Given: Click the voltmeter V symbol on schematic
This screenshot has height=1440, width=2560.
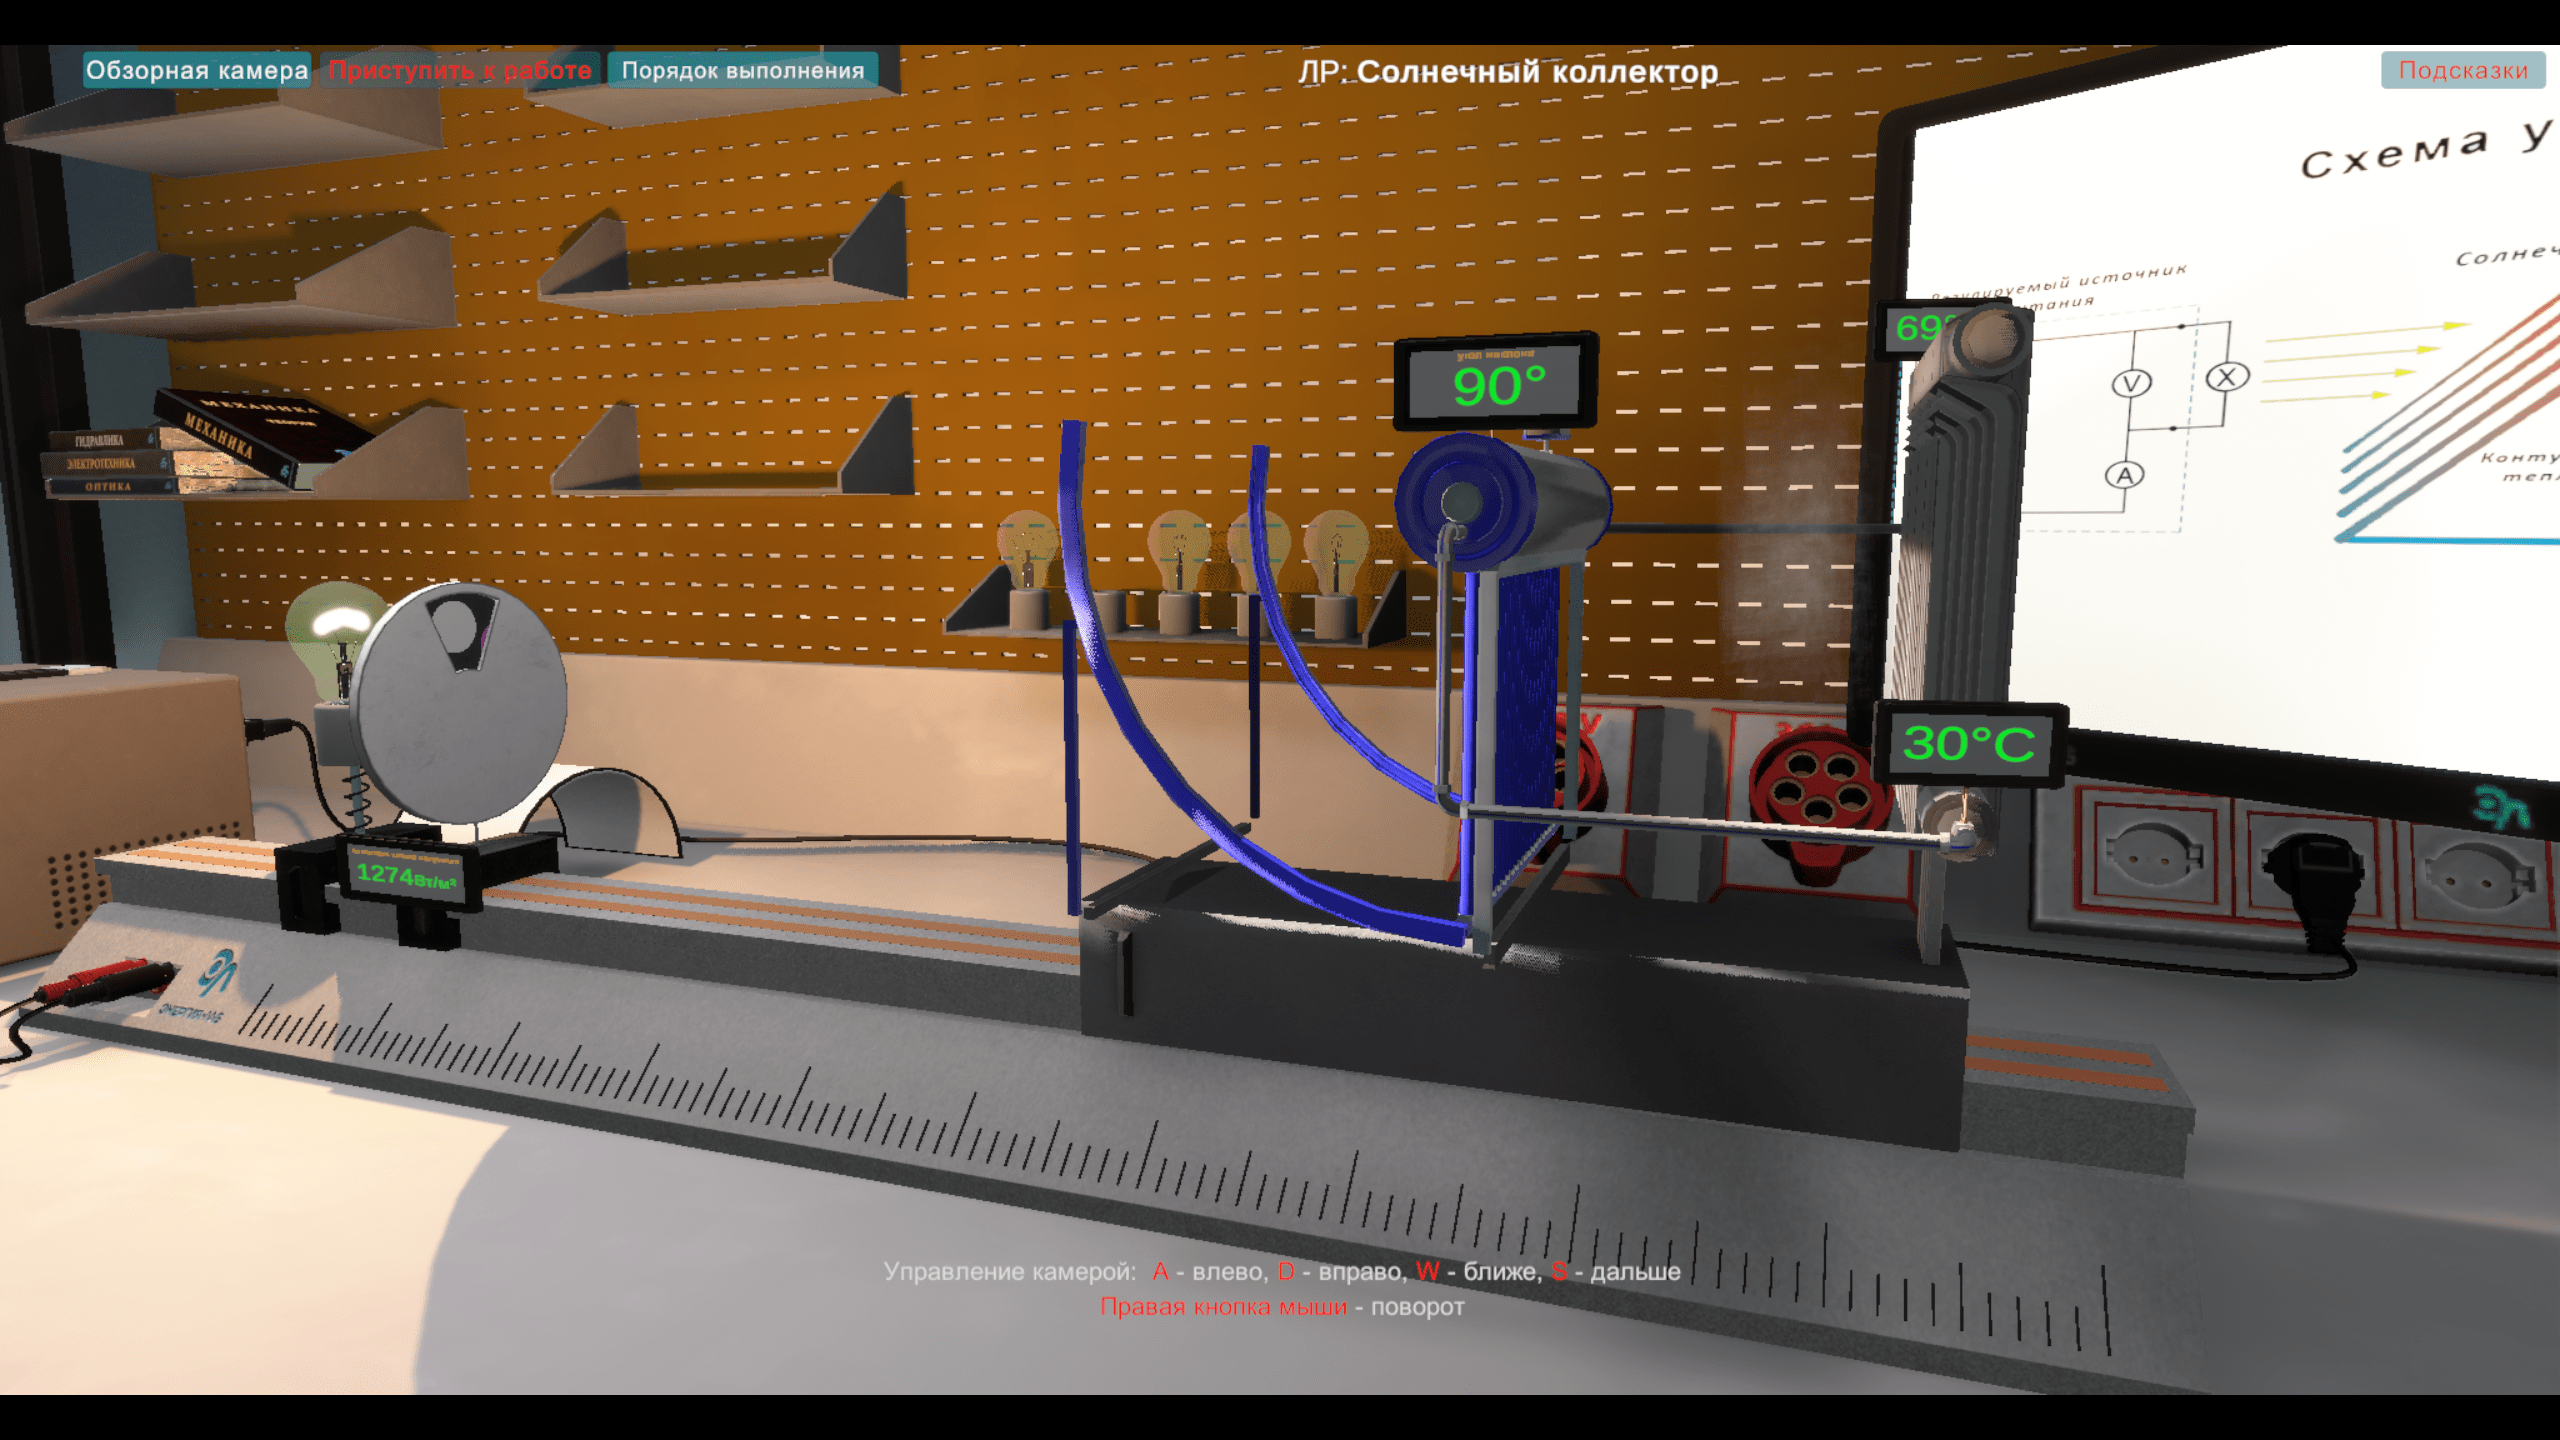Looking at the screenshot, I should 2131,384.
